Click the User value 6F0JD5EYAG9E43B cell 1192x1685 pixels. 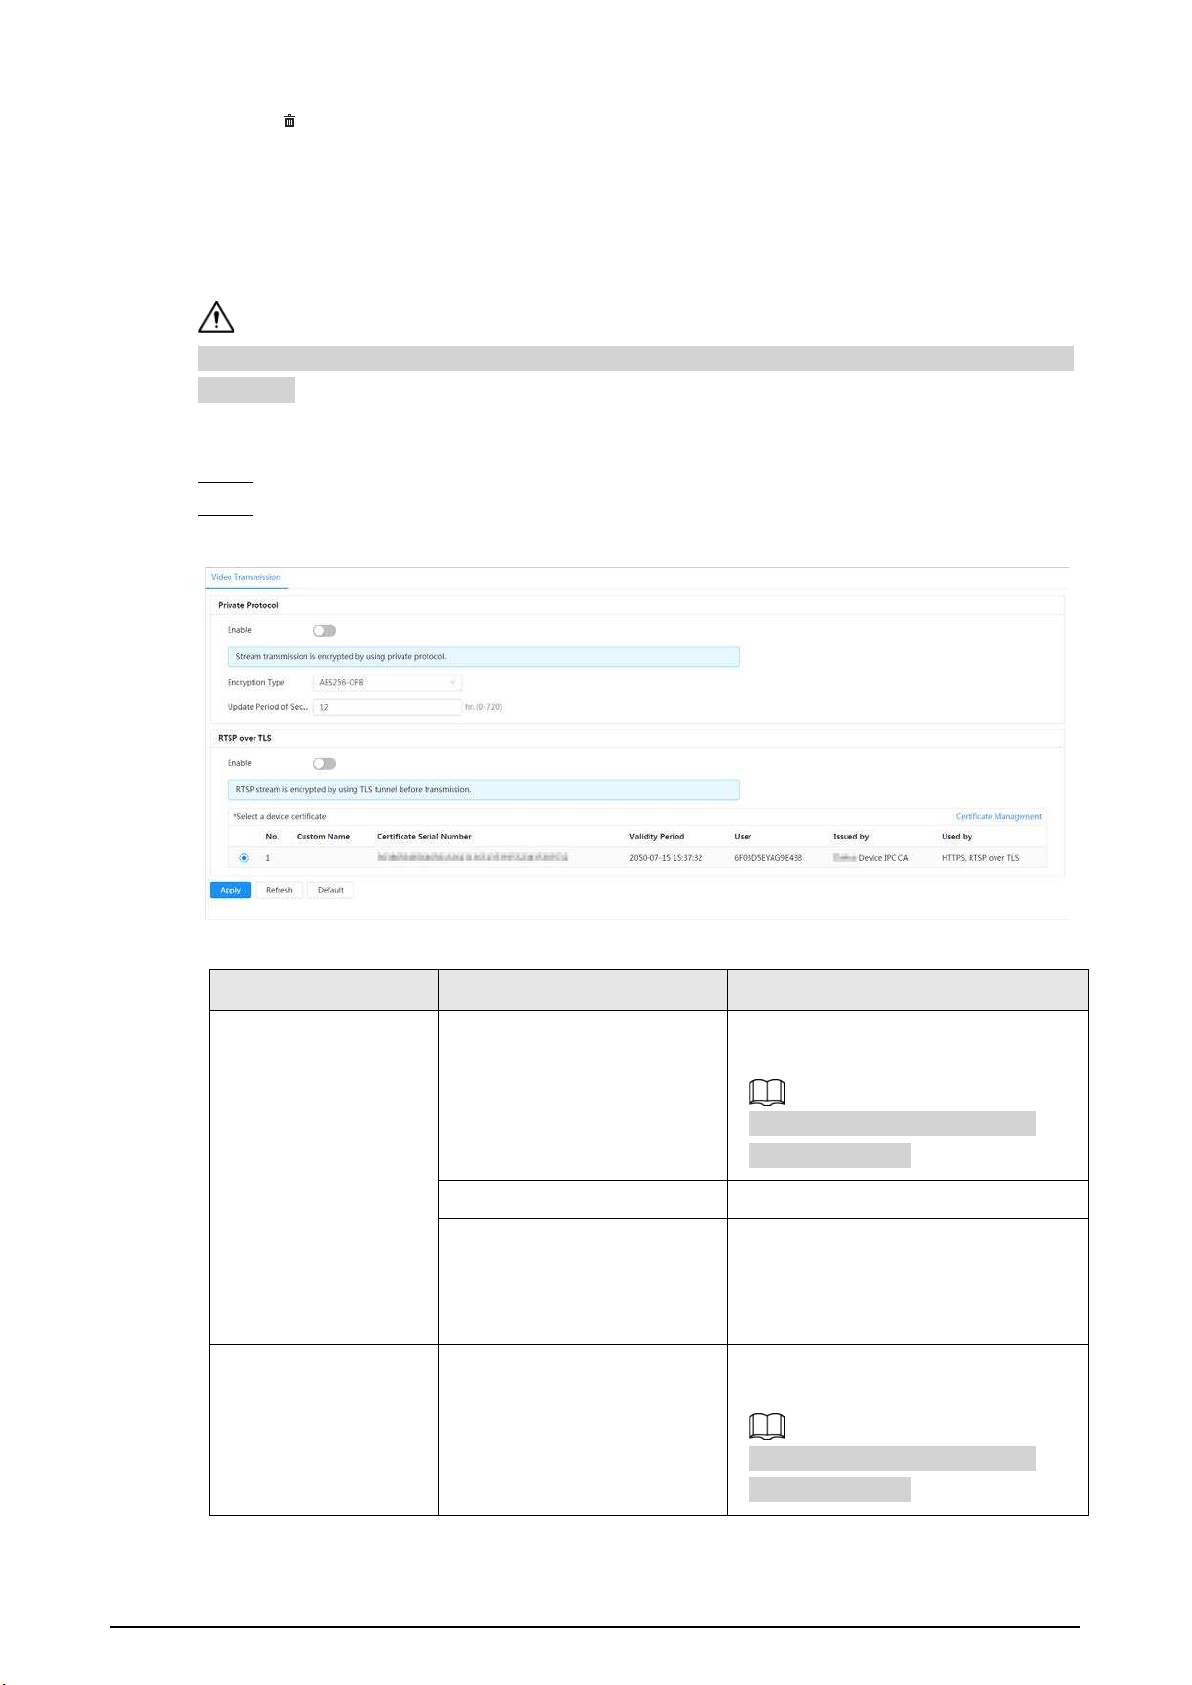768,858
